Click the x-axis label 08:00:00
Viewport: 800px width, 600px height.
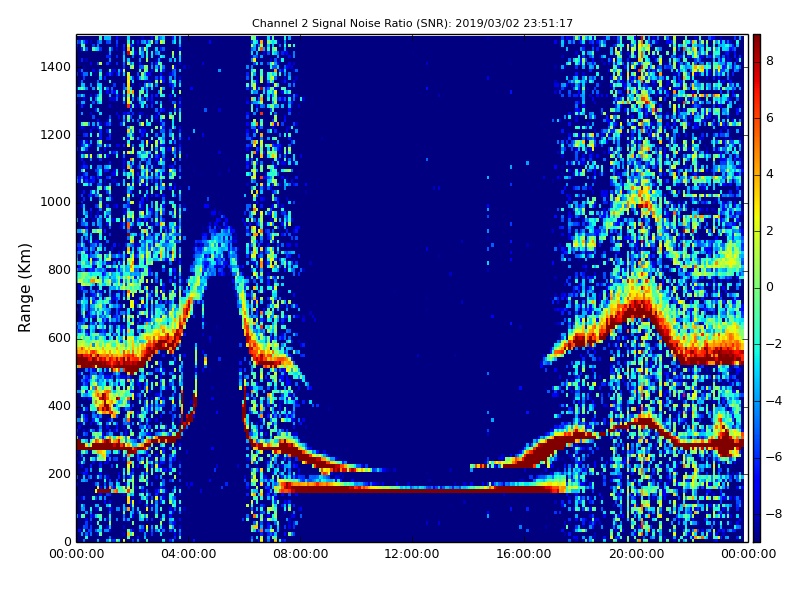[301, 554]
